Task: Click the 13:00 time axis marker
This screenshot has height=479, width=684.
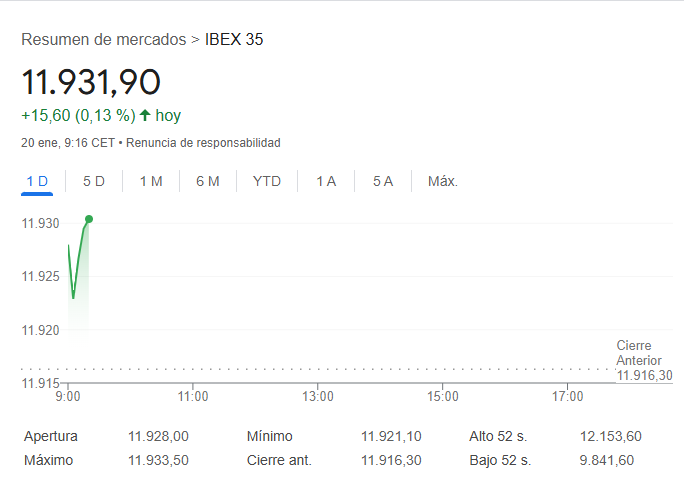Action: 318,396
